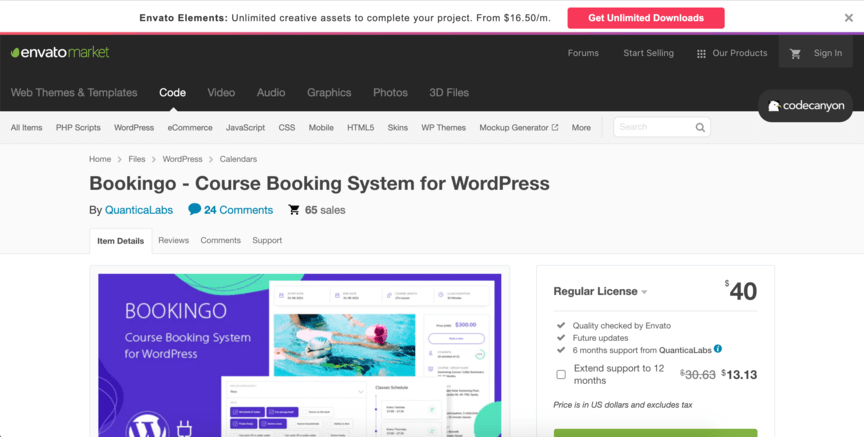Select PHP Scripts category
The height and width of the screenshot is (437, 864).
coord(78,127)
